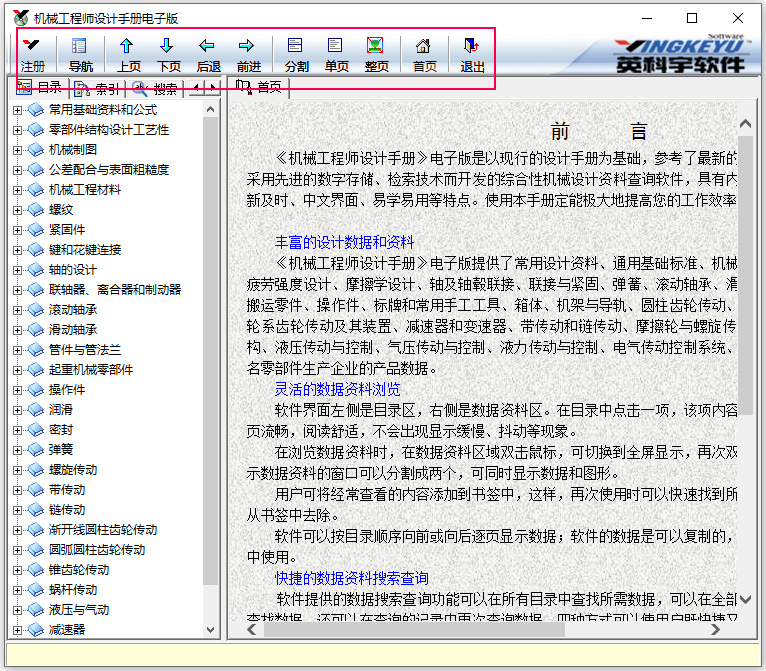766x671 pixels.
Task: Click the book icon beside 螺旋传动
Action: (x=36, y=470)
